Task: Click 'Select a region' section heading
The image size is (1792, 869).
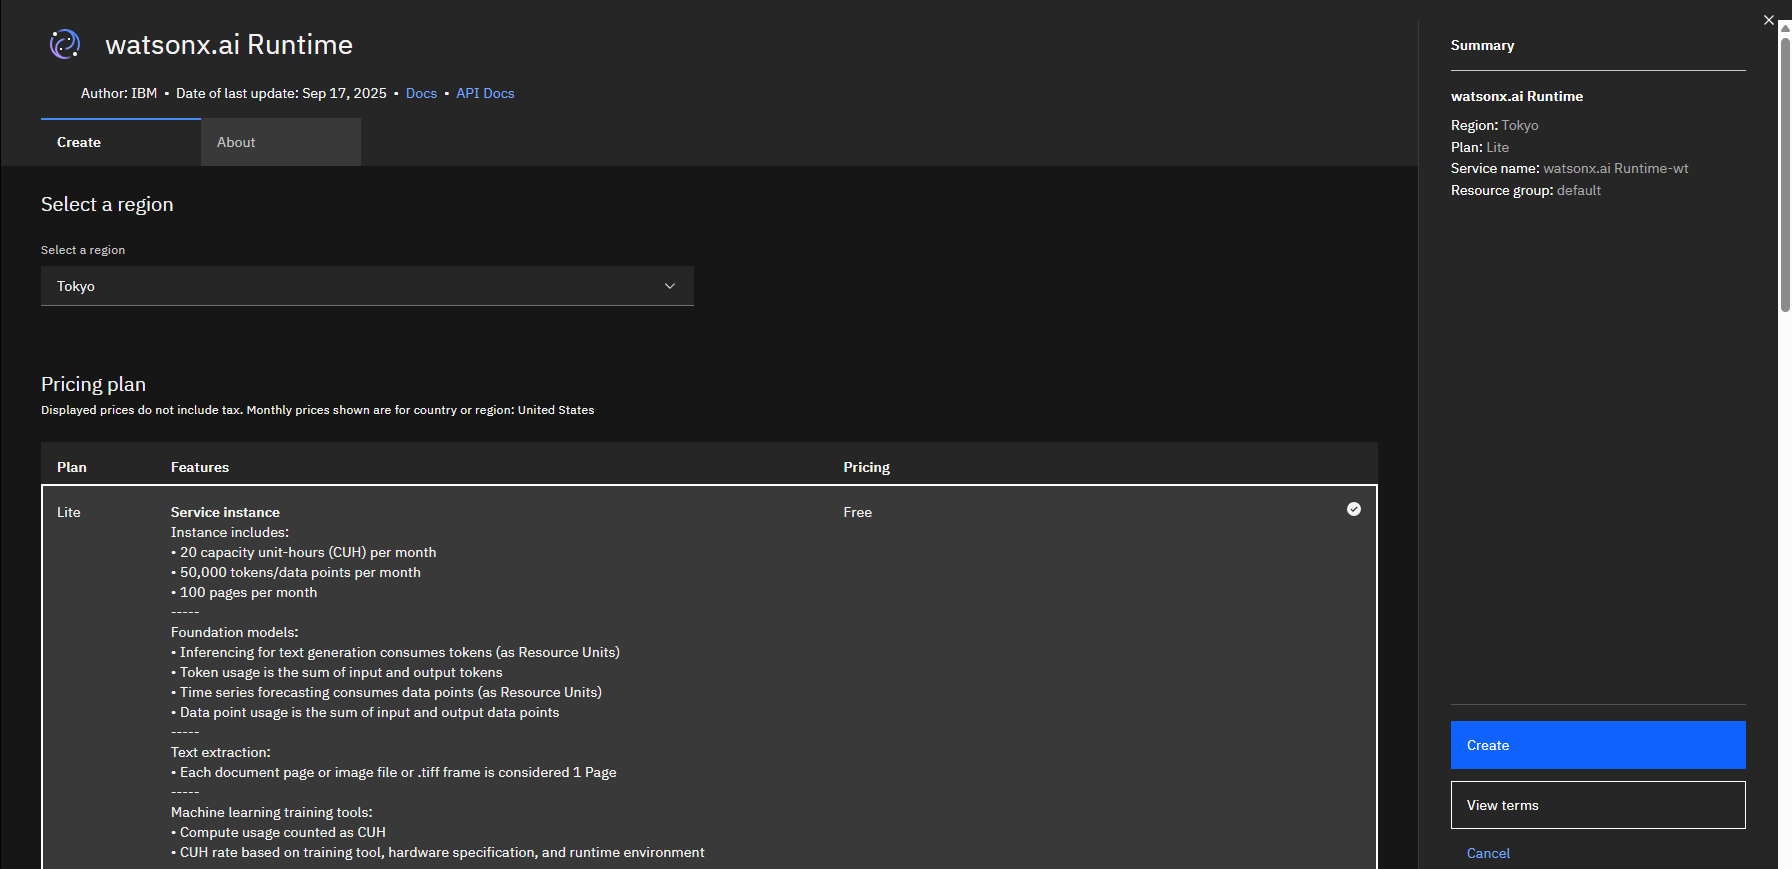Action: pyautogui.click(x=107, y=204)
